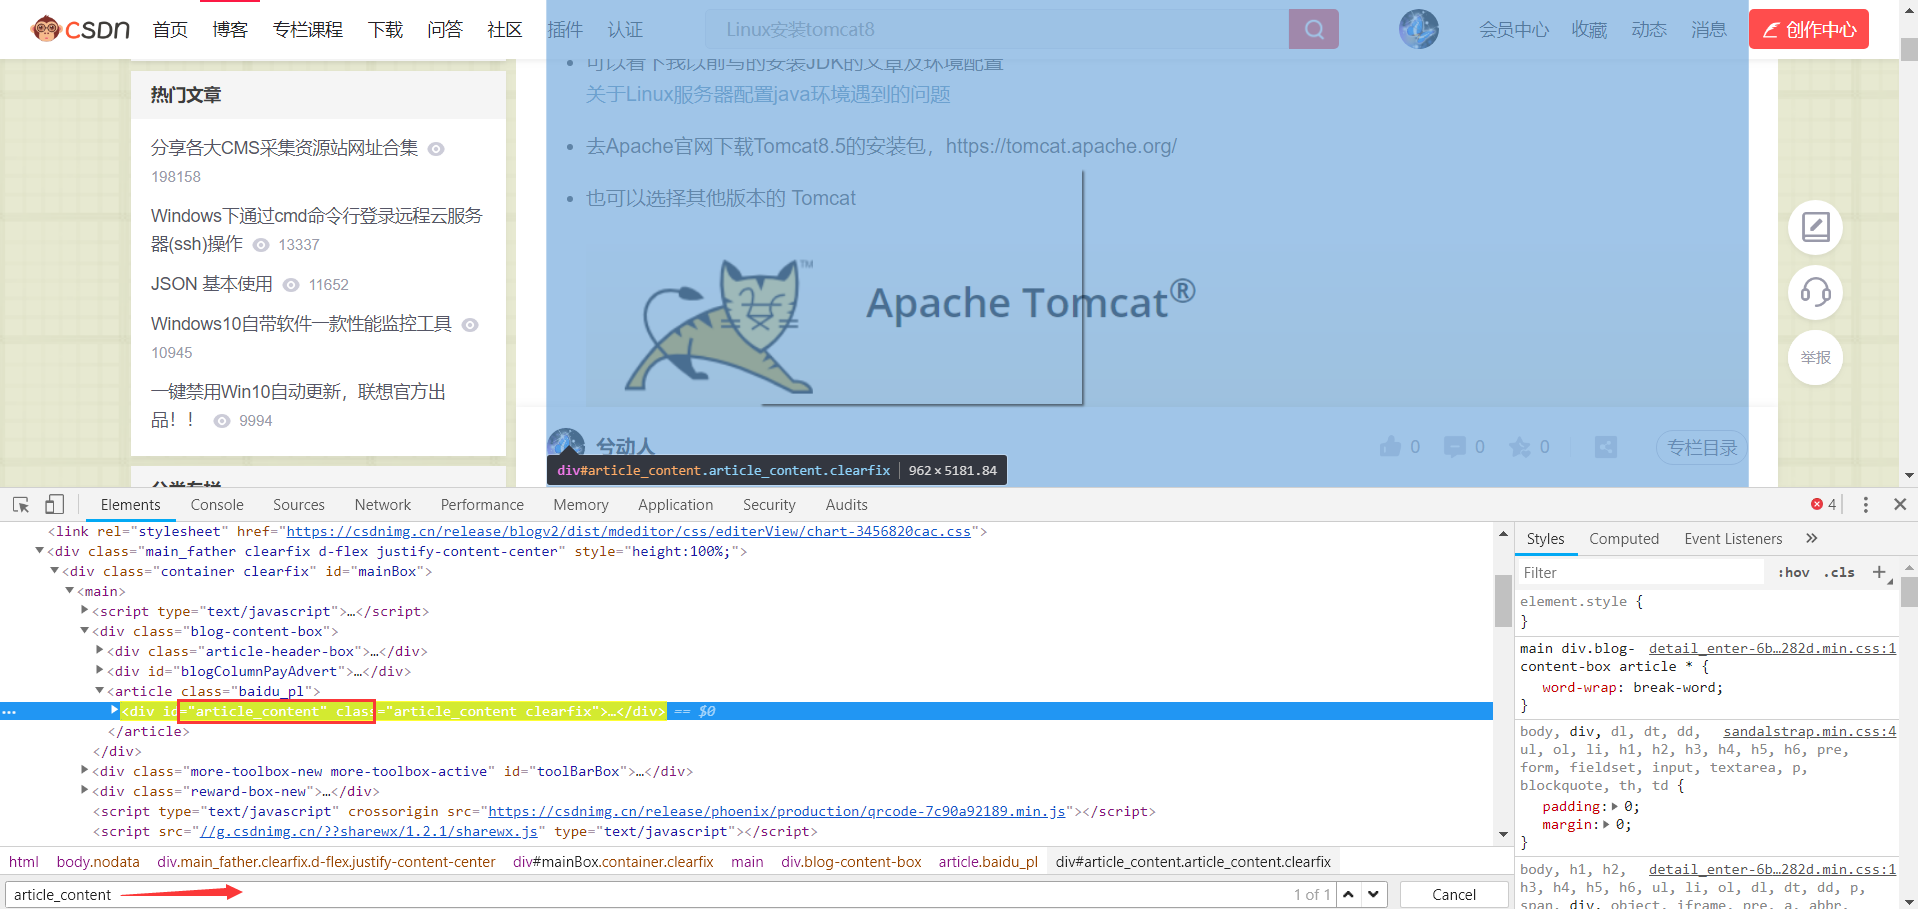Toggle the :hov element state button
This screenshot has width=1918, height=909.
(1793, 573)
